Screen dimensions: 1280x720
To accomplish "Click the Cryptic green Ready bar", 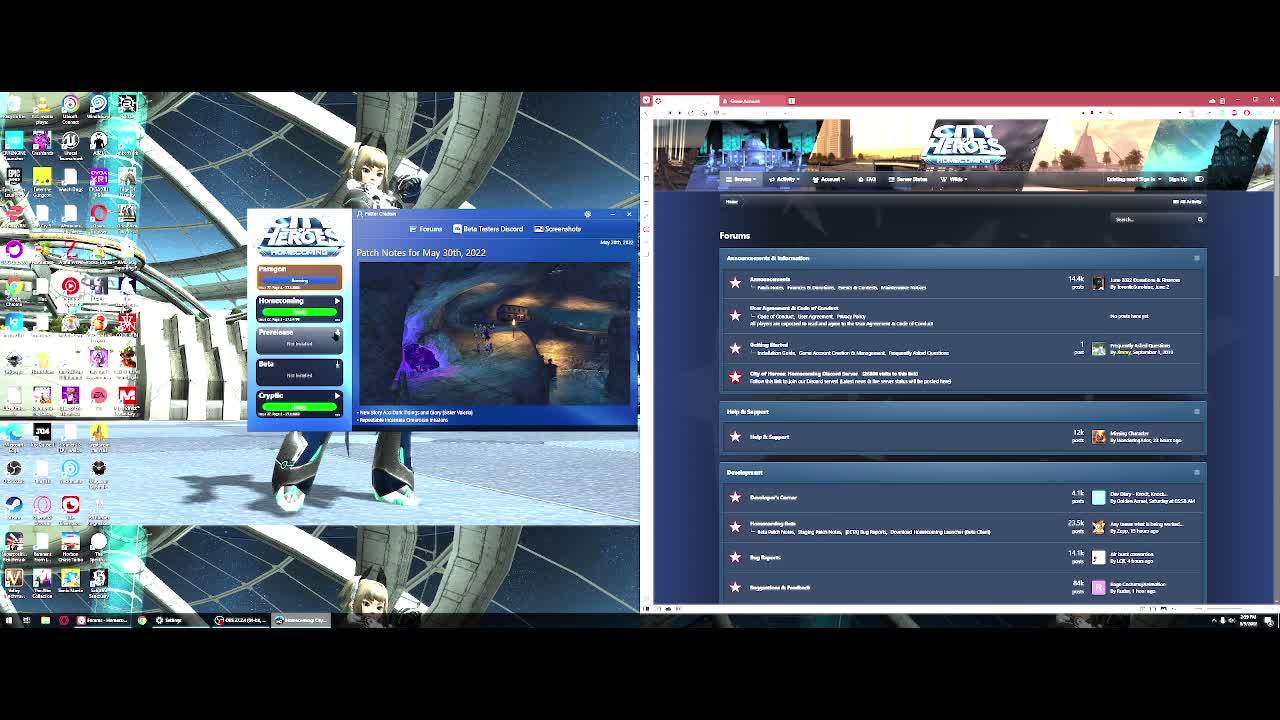I will coord(299,407).
